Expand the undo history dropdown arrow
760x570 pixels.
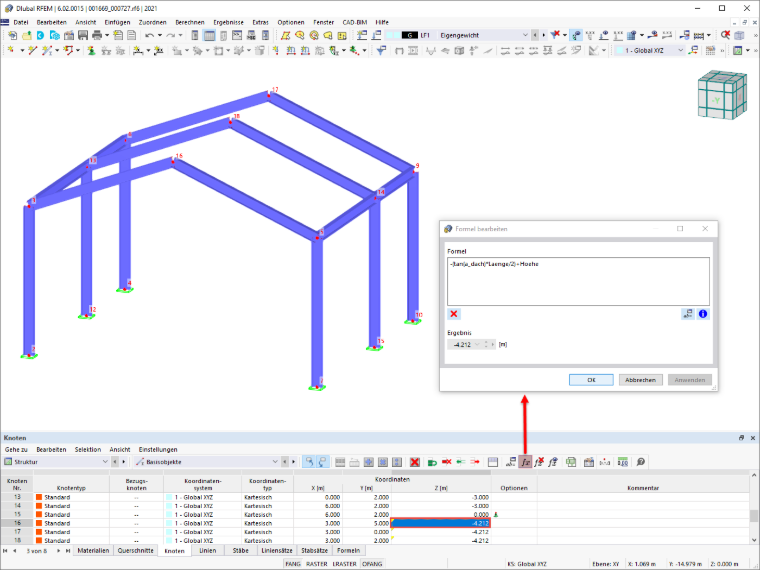click(x=159, y=35)
